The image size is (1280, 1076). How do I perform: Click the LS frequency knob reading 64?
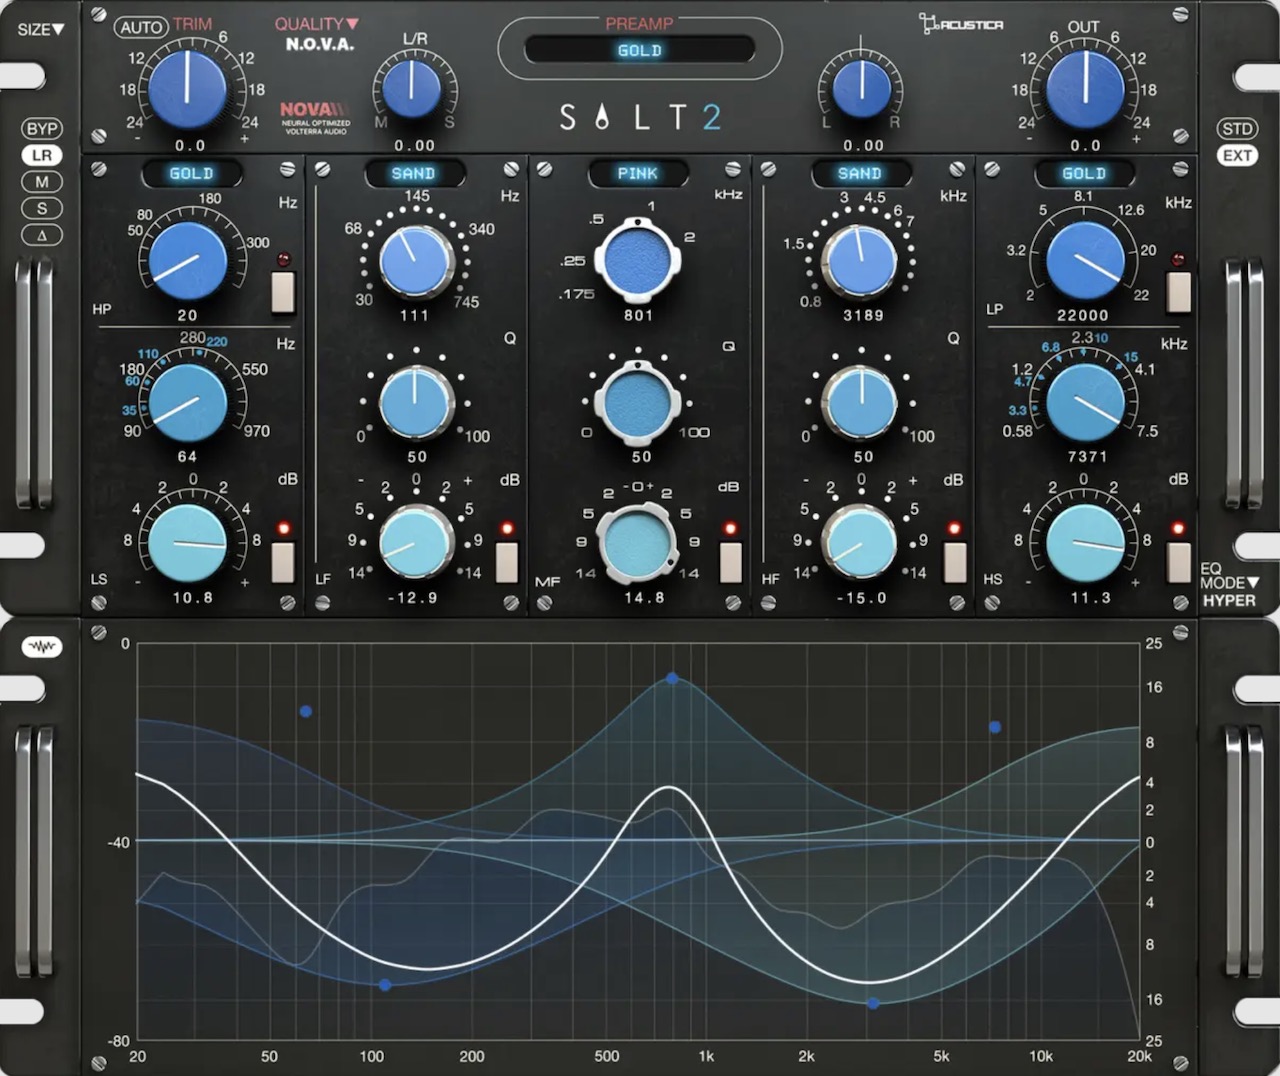188,403
